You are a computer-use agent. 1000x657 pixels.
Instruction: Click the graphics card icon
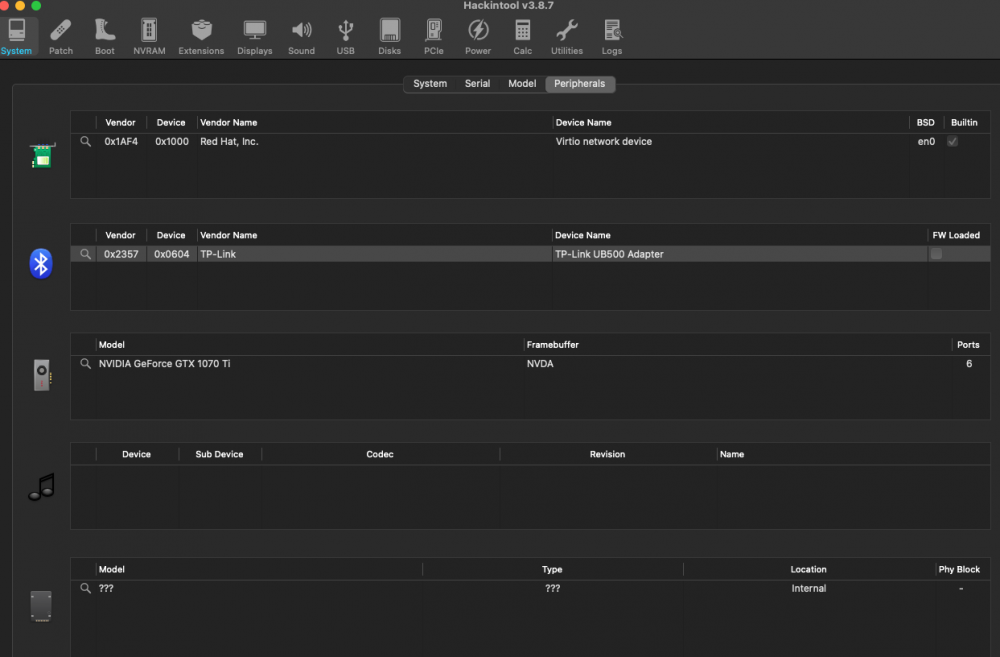click(x=41, y=374)
